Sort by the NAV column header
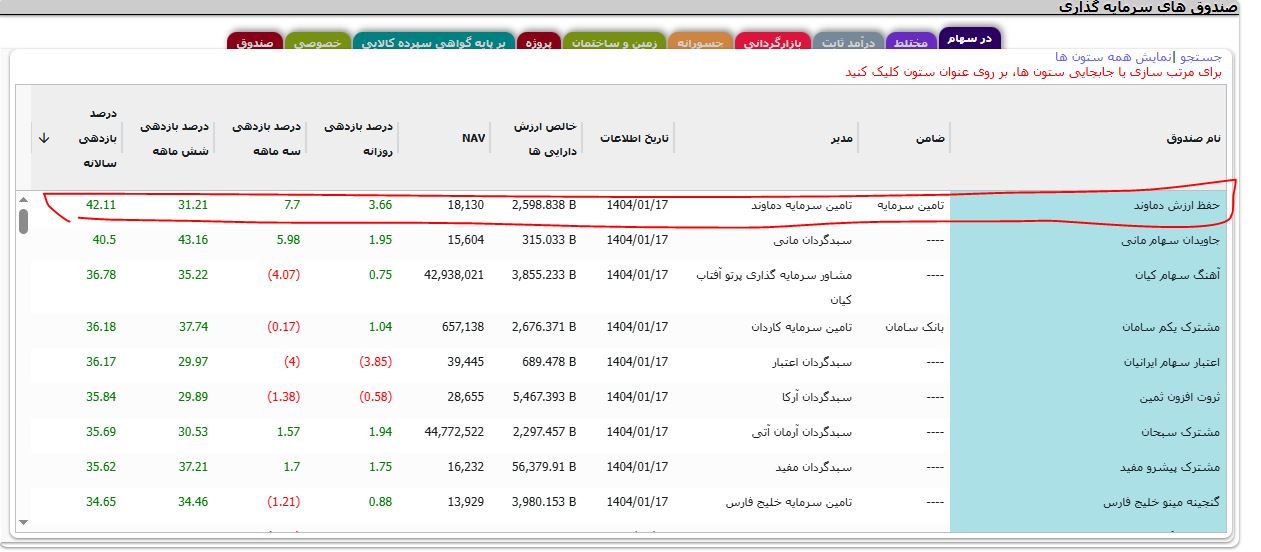 (473, 138)
